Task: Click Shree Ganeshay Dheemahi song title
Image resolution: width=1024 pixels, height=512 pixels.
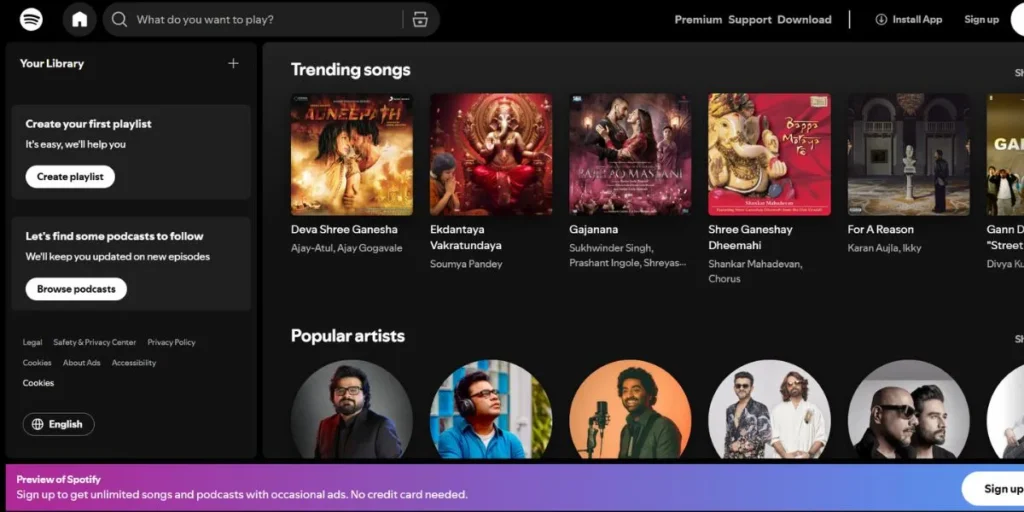Action: pyautogui.click(x=750, y=238)
